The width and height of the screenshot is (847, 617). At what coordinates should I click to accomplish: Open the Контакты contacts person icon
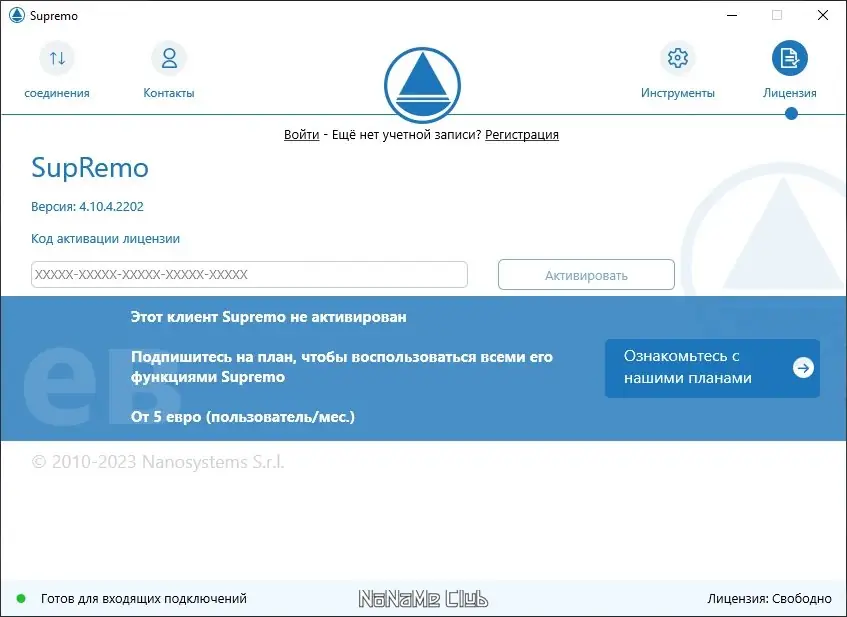click(x=169, y=58)
